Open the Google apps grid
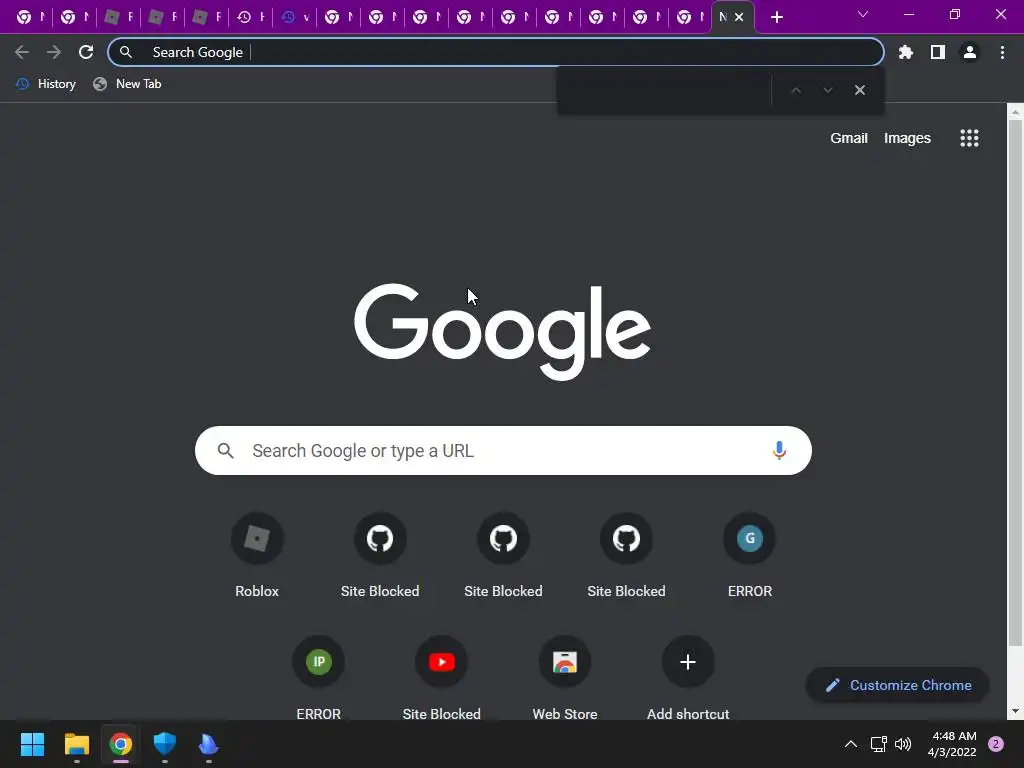The width and height of the screenshot is (1024, 768). (x=969, y=138)
